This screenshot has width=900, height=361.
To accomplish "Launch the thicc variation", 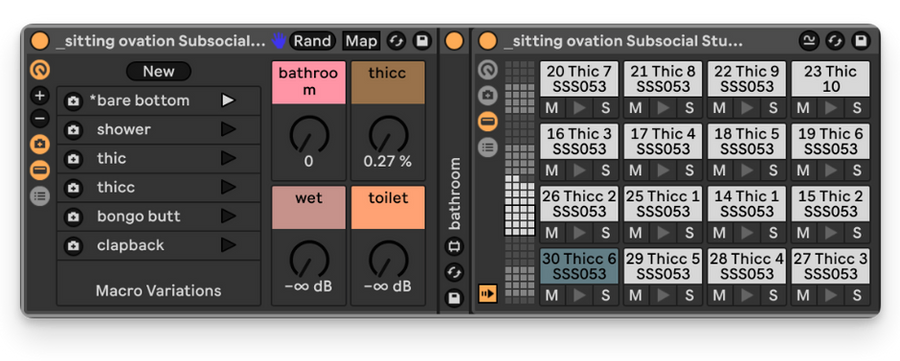I will 228,187.
